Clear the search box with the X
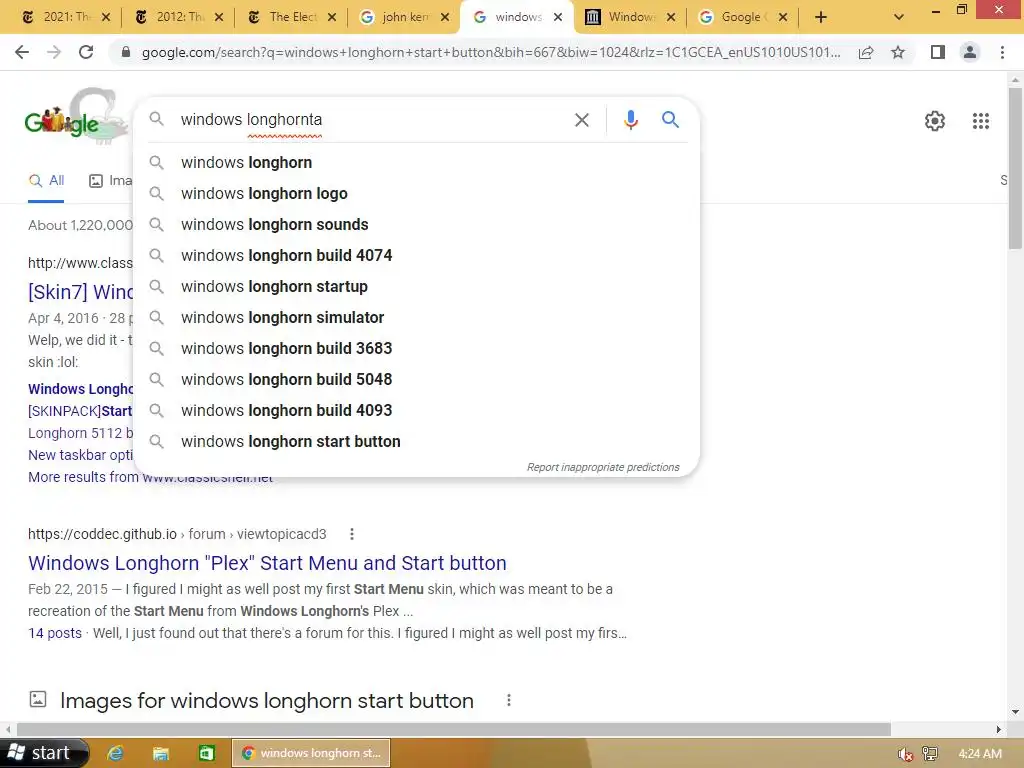1024x768 pixels. 581,120
